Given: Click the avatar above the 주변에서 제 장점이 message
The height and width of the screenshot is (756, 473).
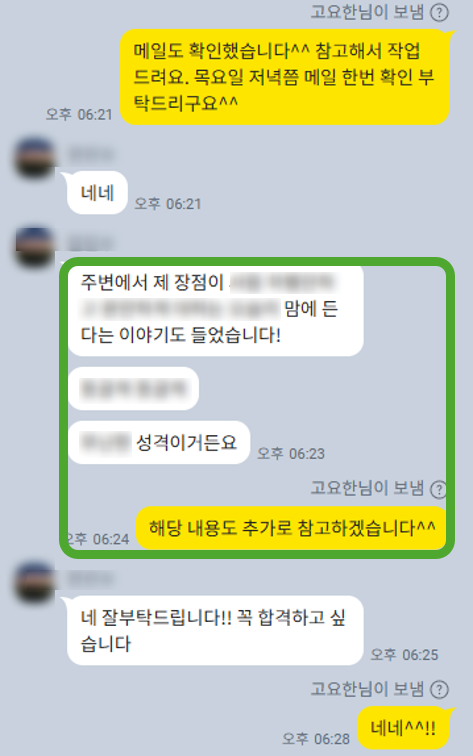Looking at the screenshot, I should (35, 247).
